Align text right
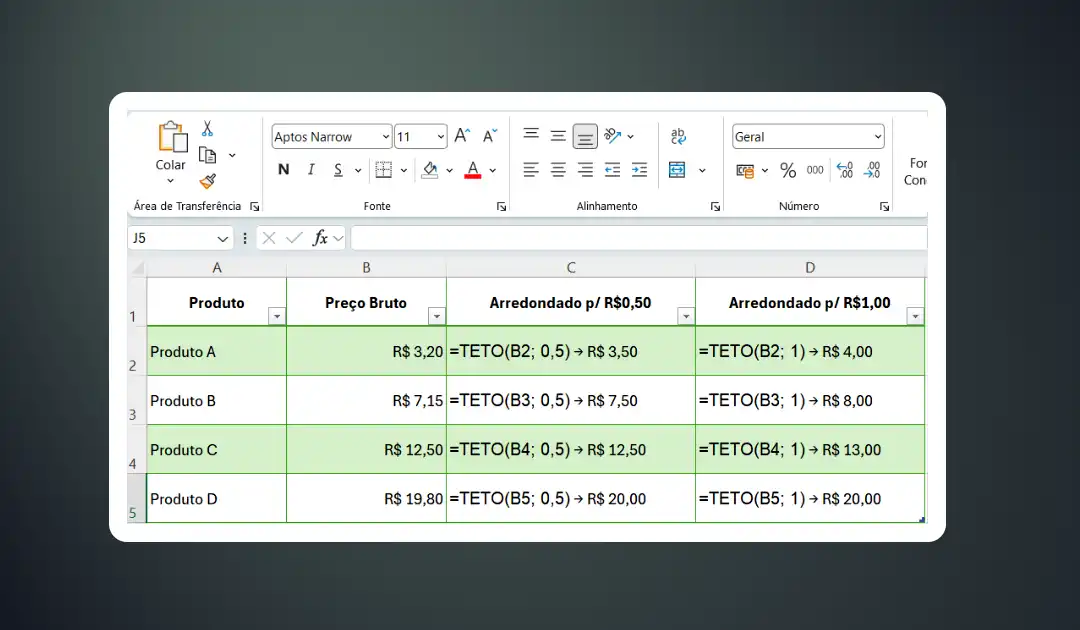The image size is (1080, 630). pyautogui.click(x=585, y=169)
